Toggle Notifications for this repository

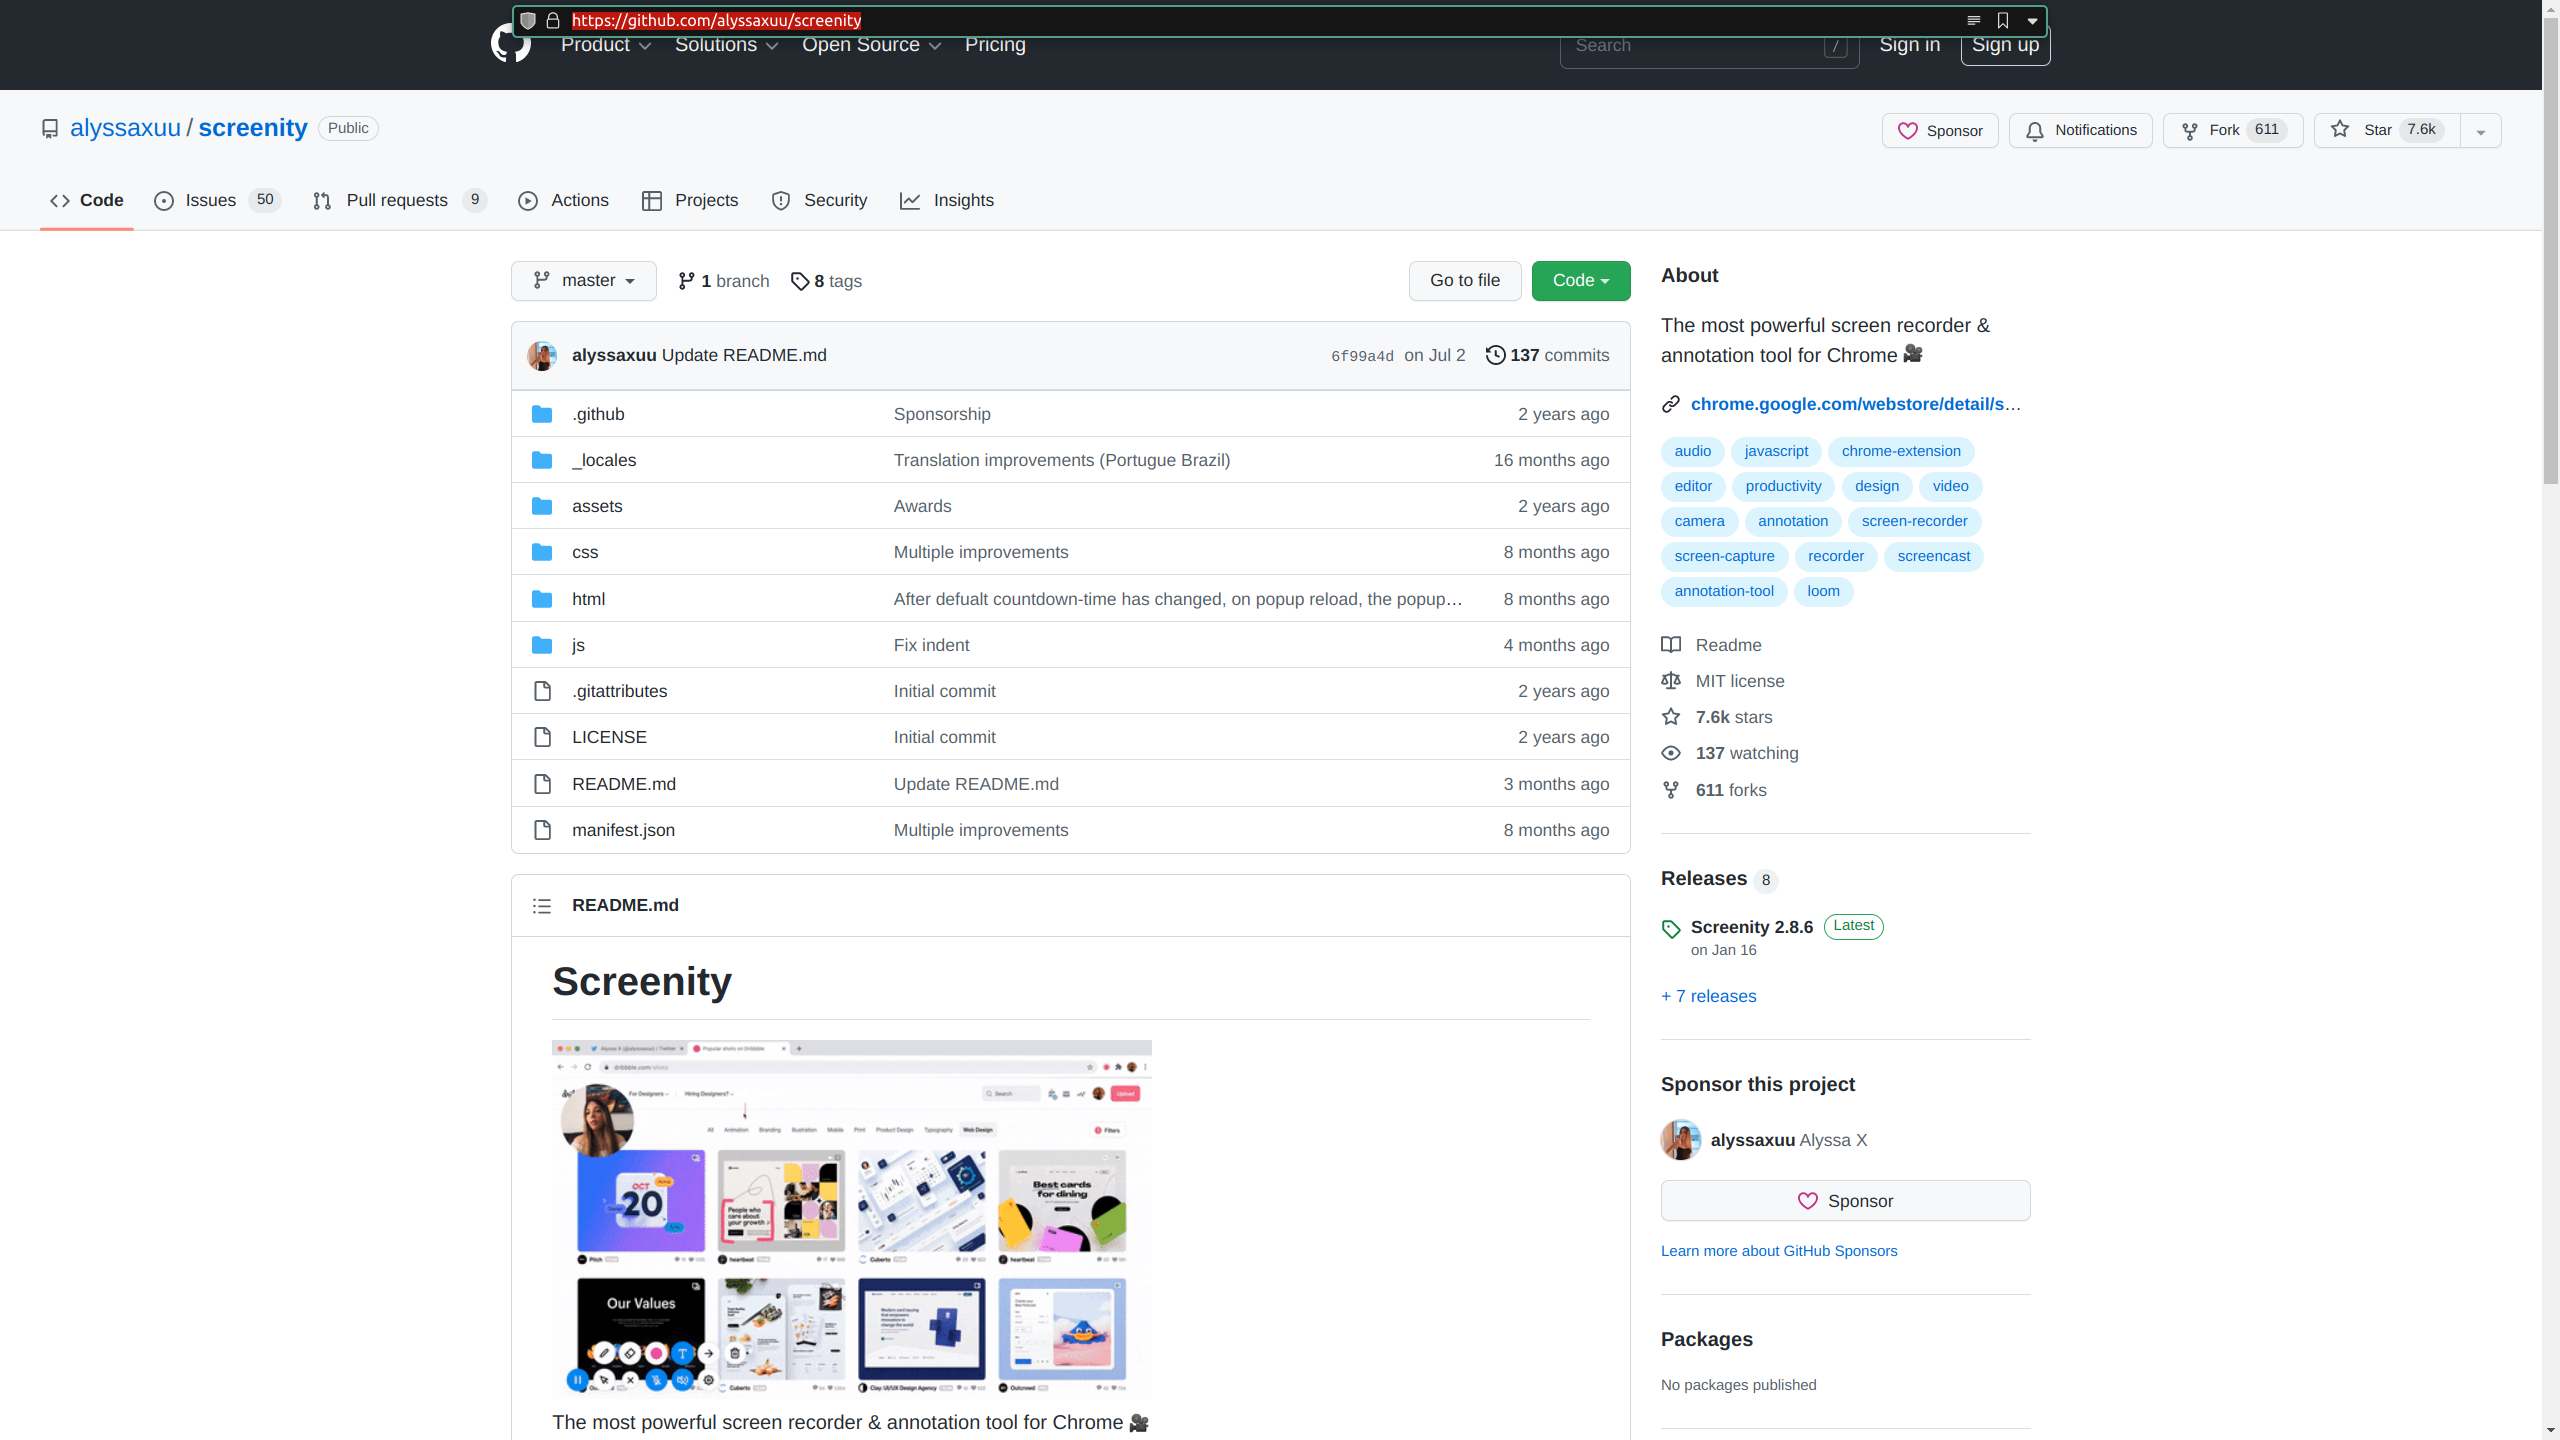pyautogui.click(x=2080, y=130)
